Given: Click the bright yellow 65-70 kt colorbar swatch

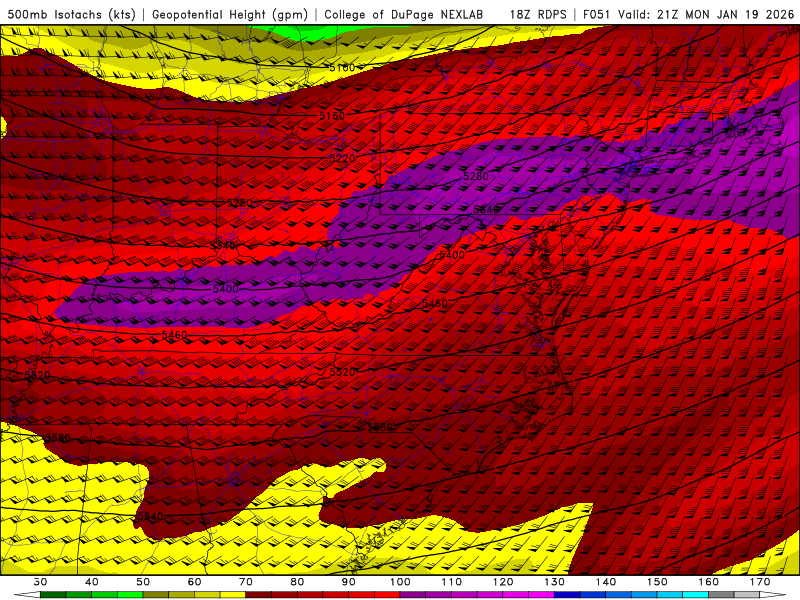Looking at the screenshot, I should pos(233,595).
